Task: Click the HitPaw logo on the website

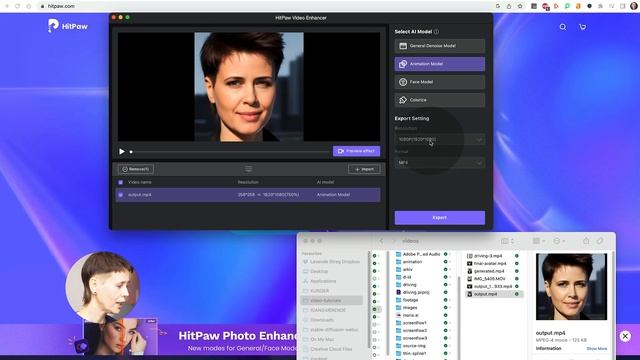Action: click(68, 26)
